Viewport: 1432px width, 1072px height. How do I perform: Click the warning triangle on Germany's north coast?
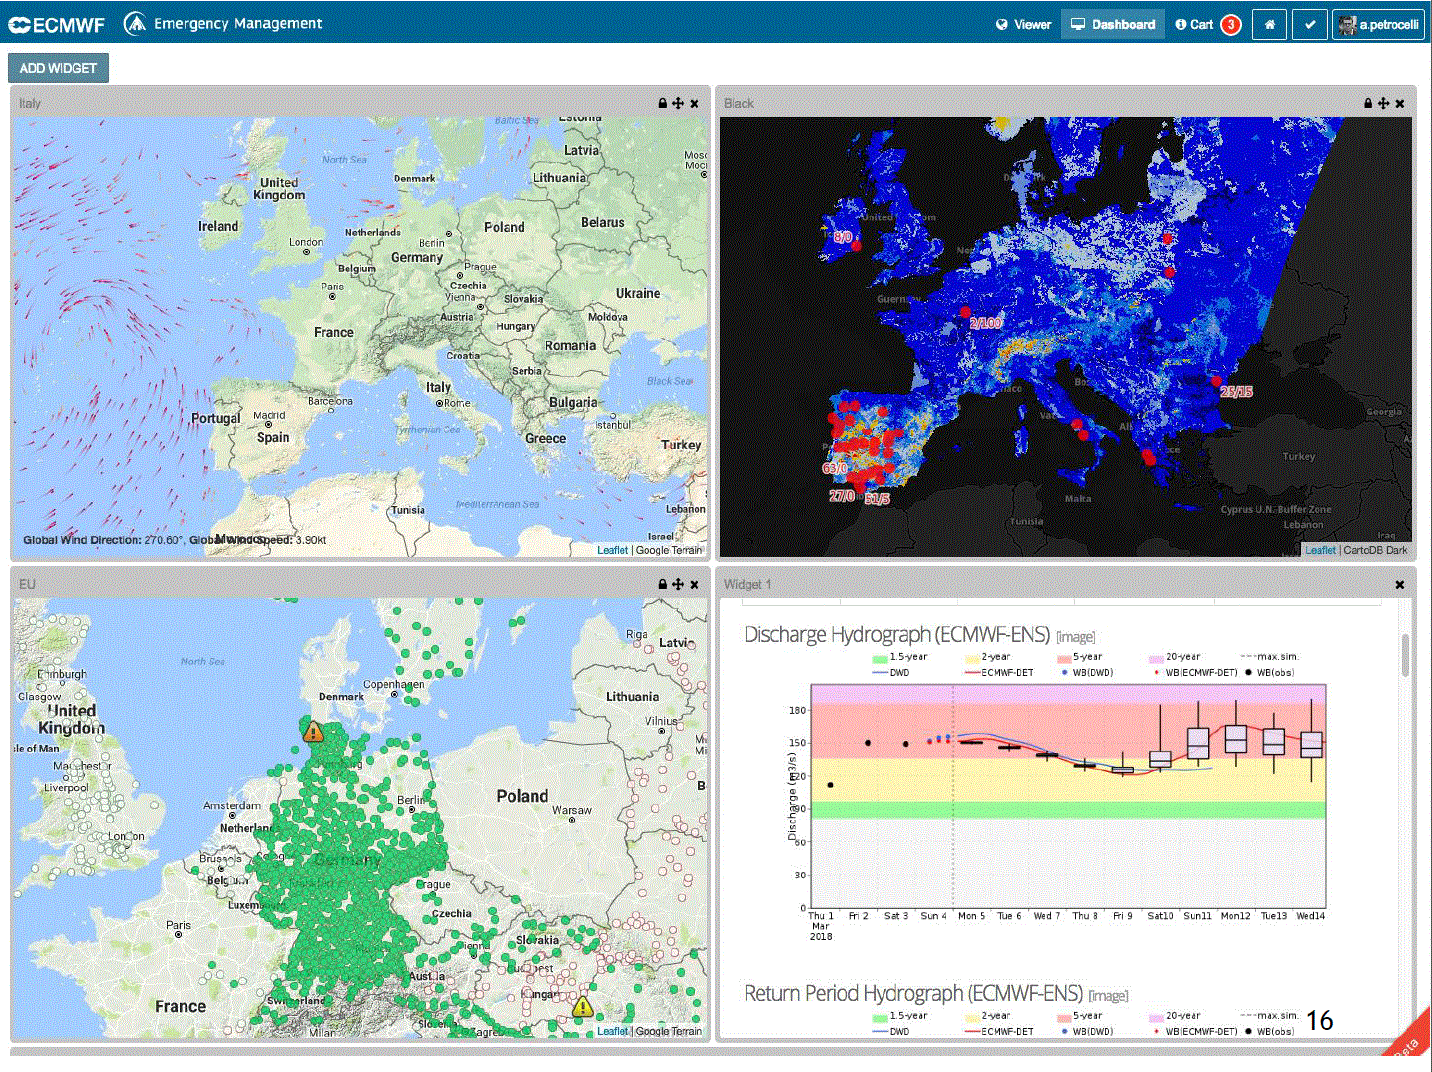[312, 731]
